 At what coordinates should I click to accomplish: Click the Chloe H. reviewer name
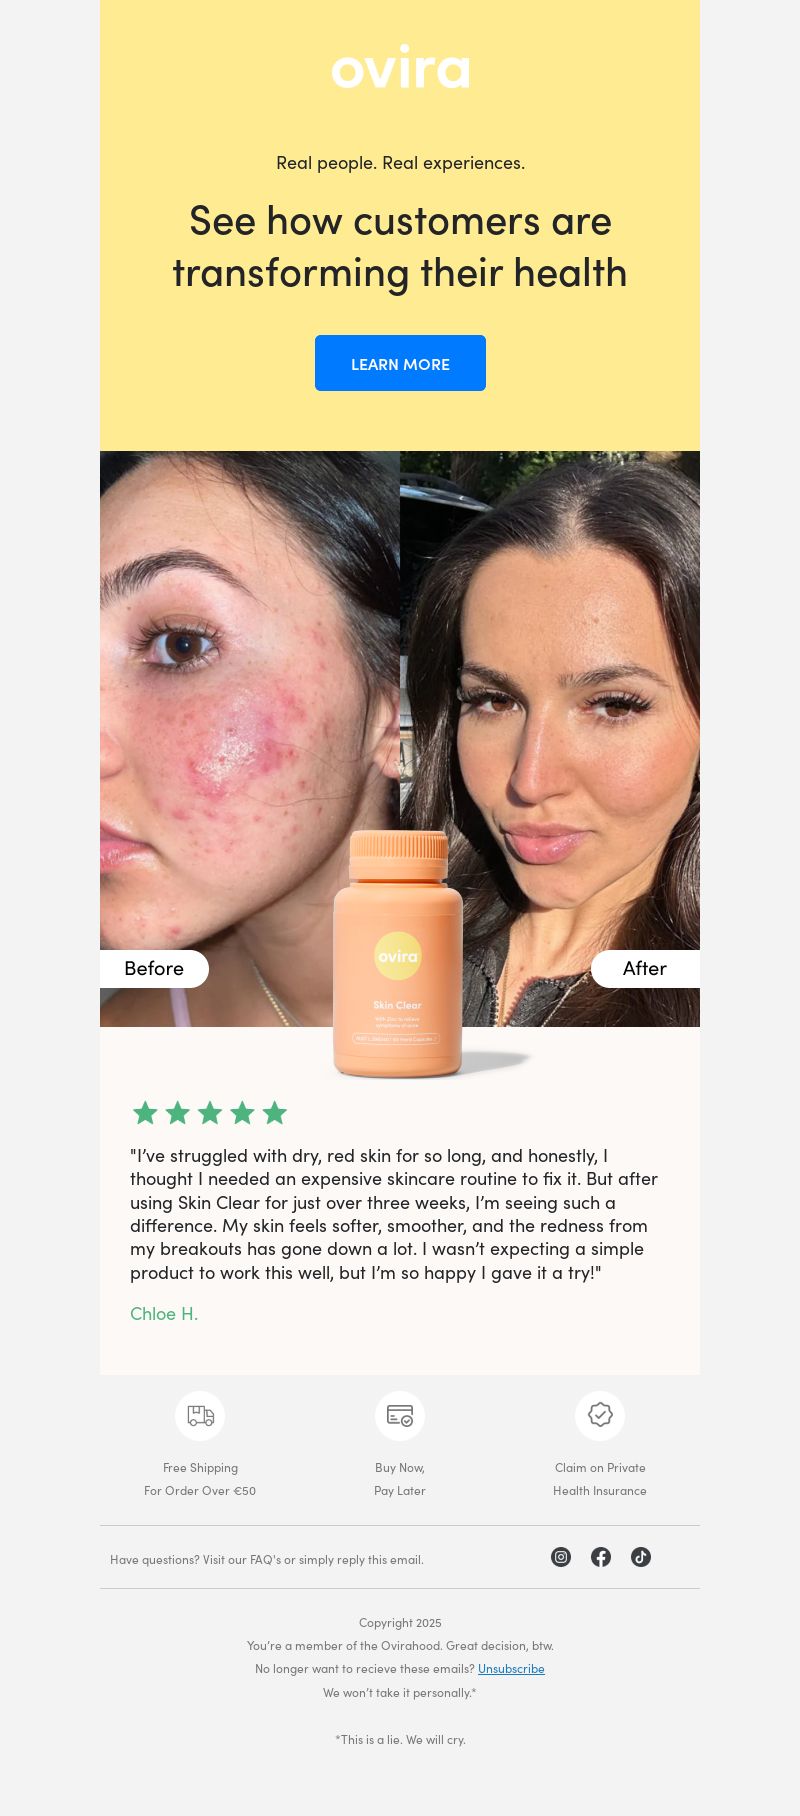pyautogui.click(x=164, y=1314)
